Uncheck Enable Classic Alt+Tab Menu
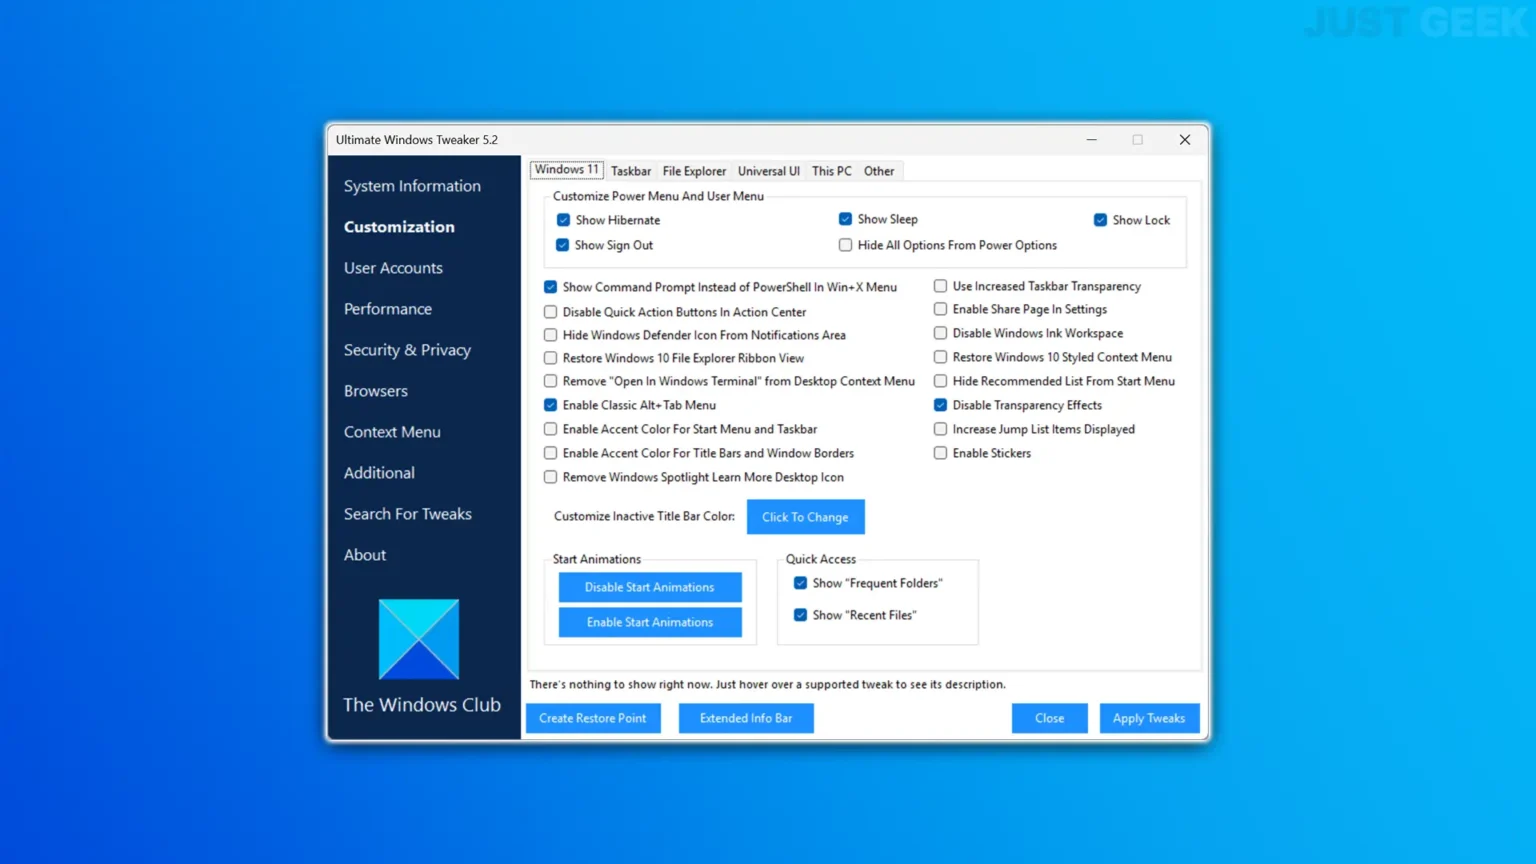The width and height of the screenshot is (1536, 864). (x=550, y=405)
